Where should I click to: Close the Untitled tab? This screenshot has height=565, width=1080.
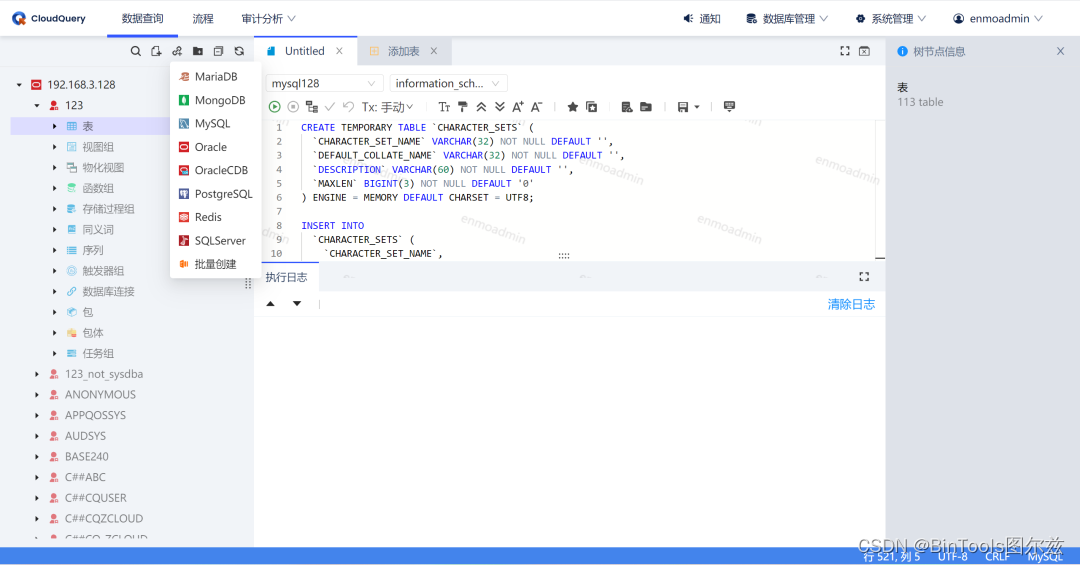click(x=340, y=51)
